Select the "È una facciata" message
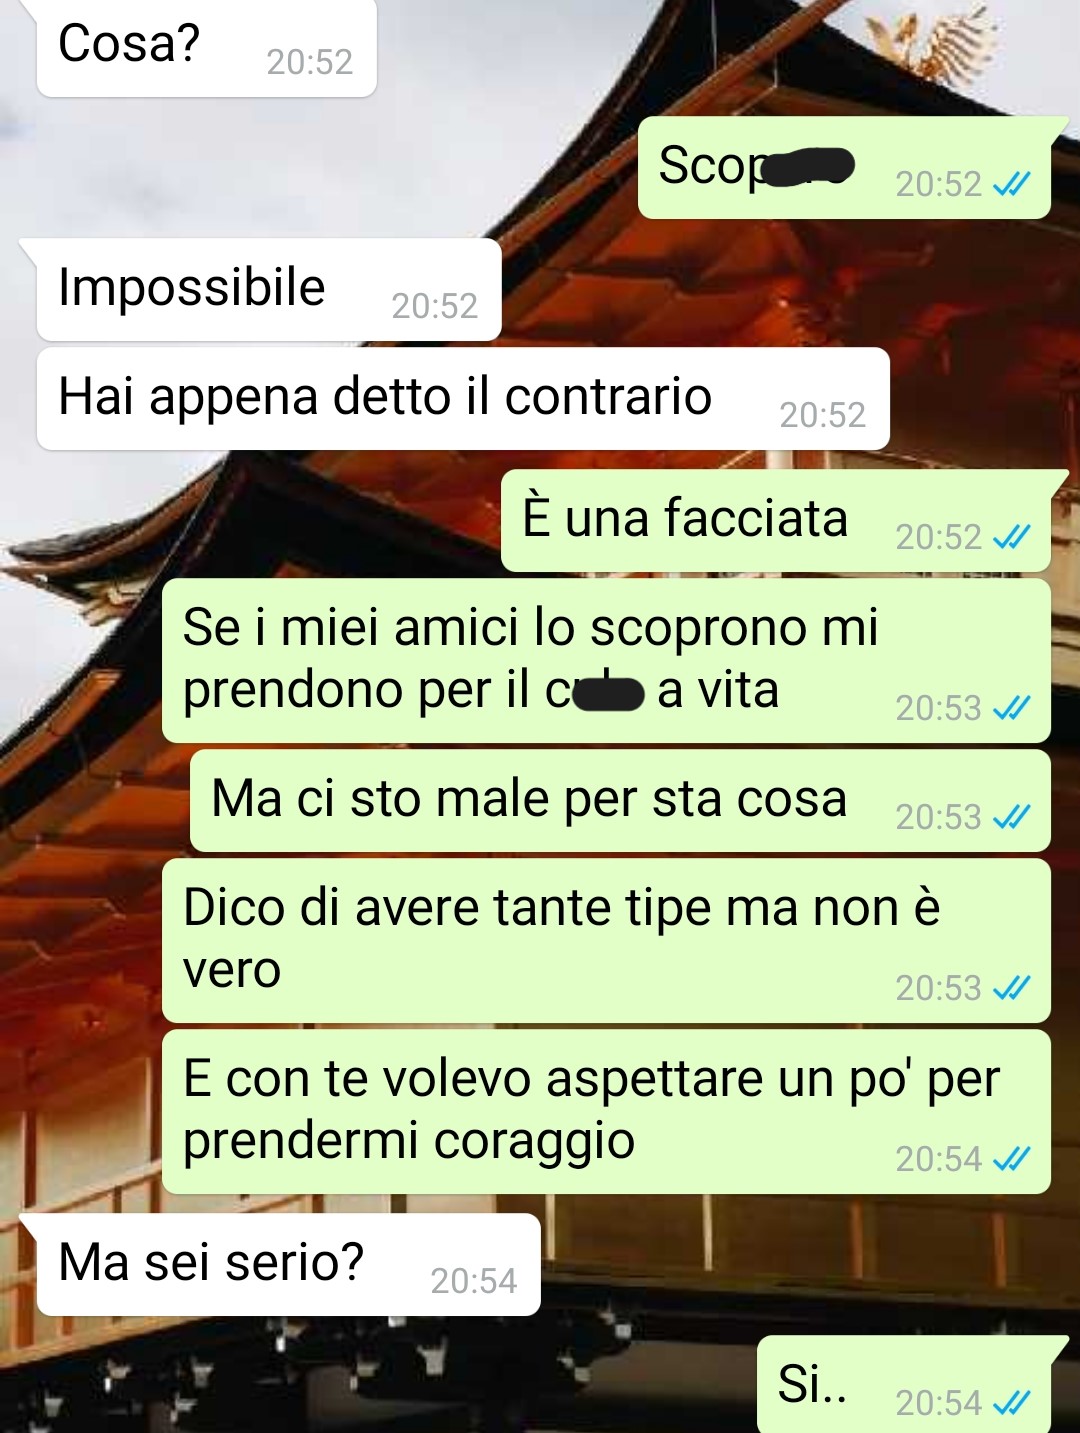Viewport: 1080px width, 1433px height. click(x=775, y=521)
